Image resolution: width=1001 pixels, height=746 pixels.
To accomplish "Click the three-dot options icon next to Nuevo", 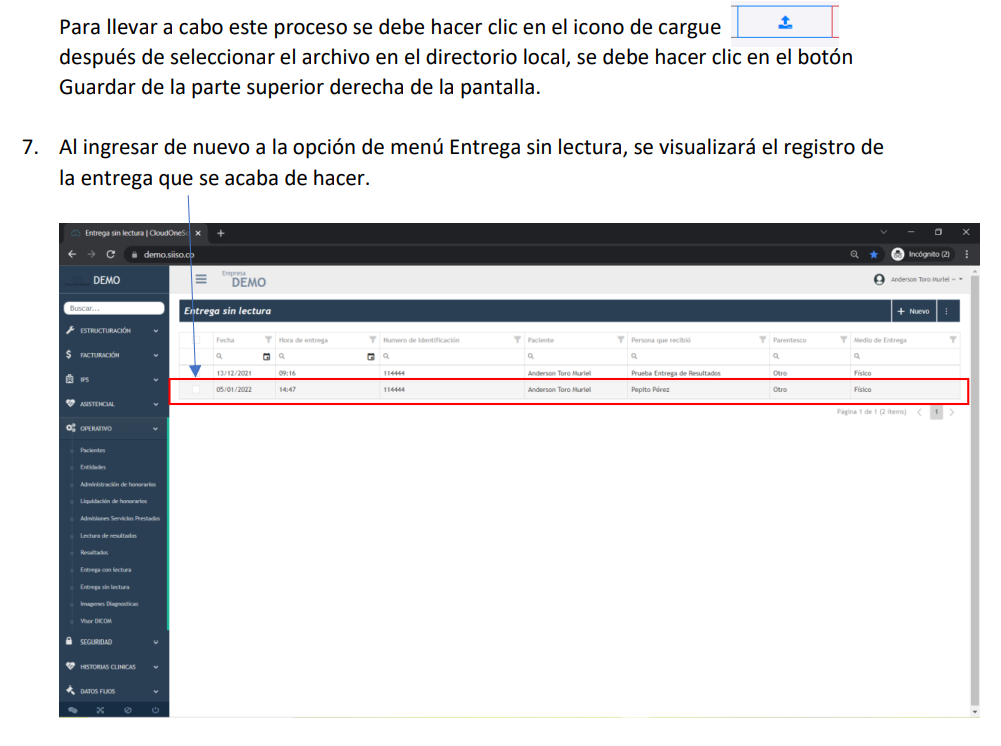I will (x=946, y=311).
